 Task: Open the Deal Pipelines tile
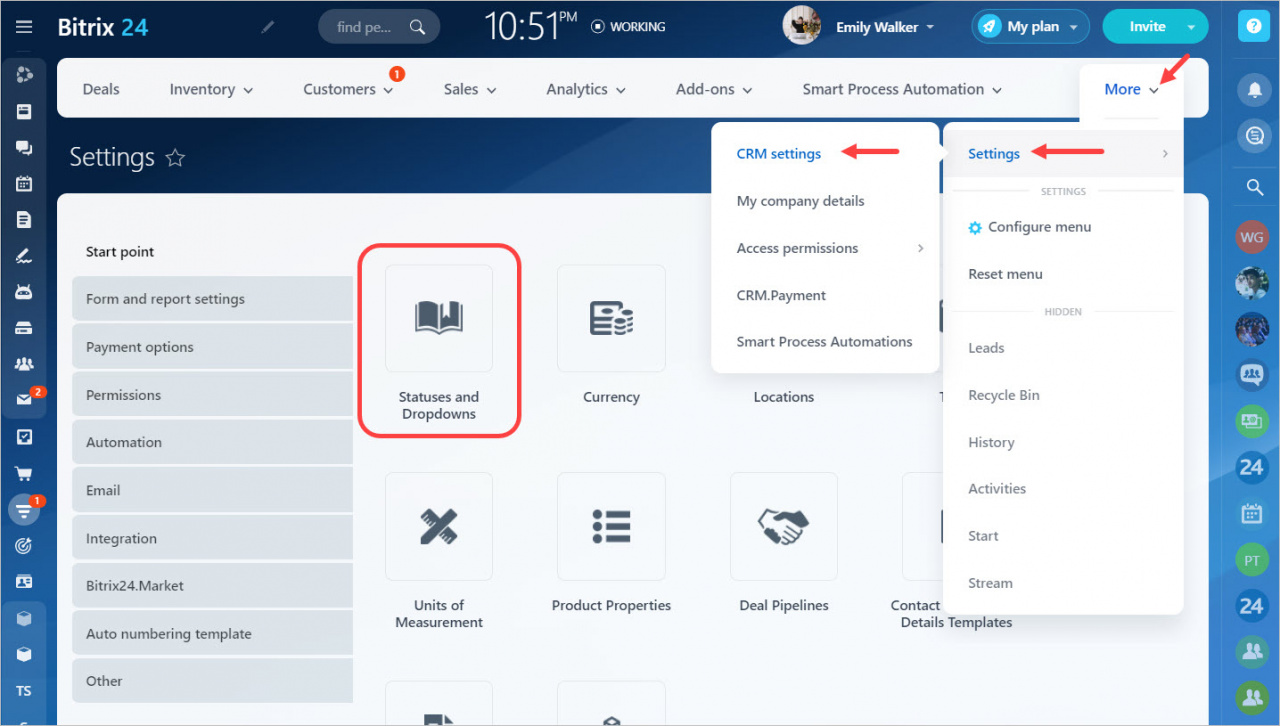coord(784,543)
